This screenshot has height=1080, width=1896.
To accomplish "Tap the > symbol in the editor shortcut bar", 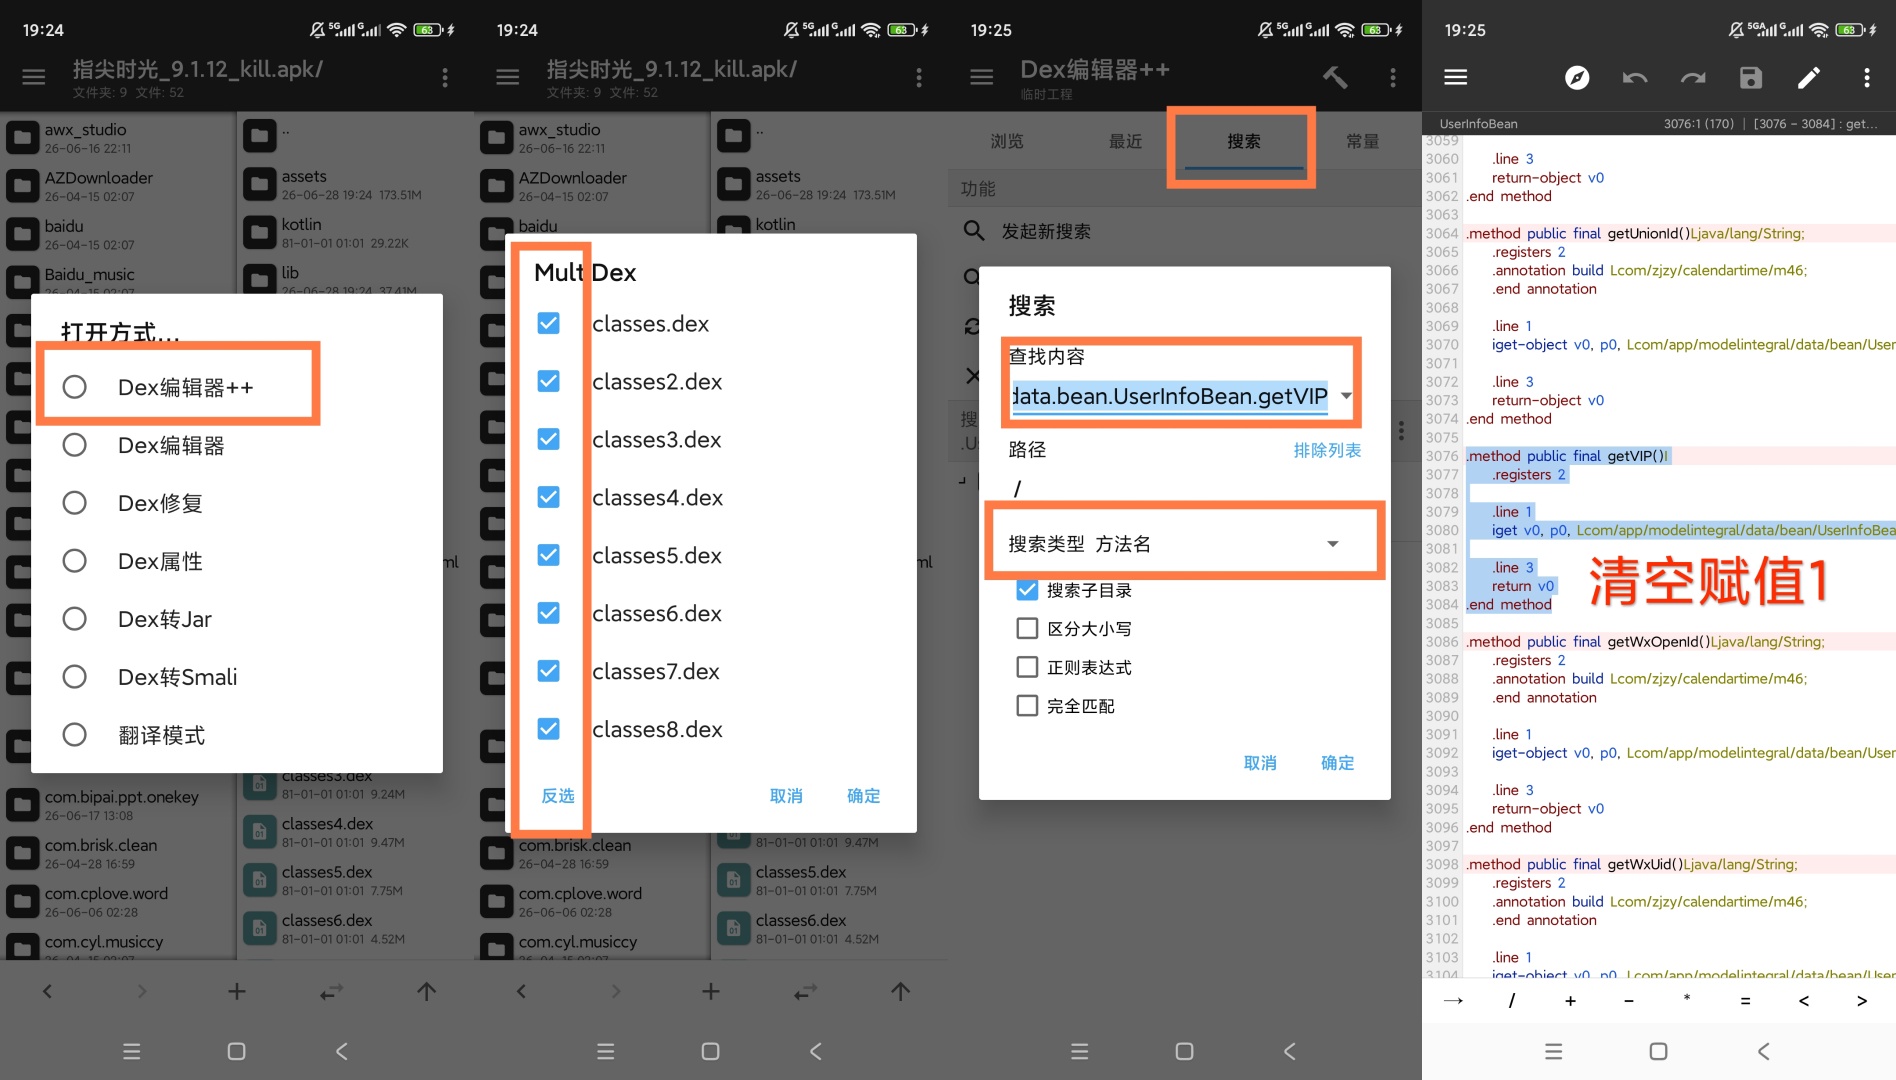I will tap(1862, 1000).
